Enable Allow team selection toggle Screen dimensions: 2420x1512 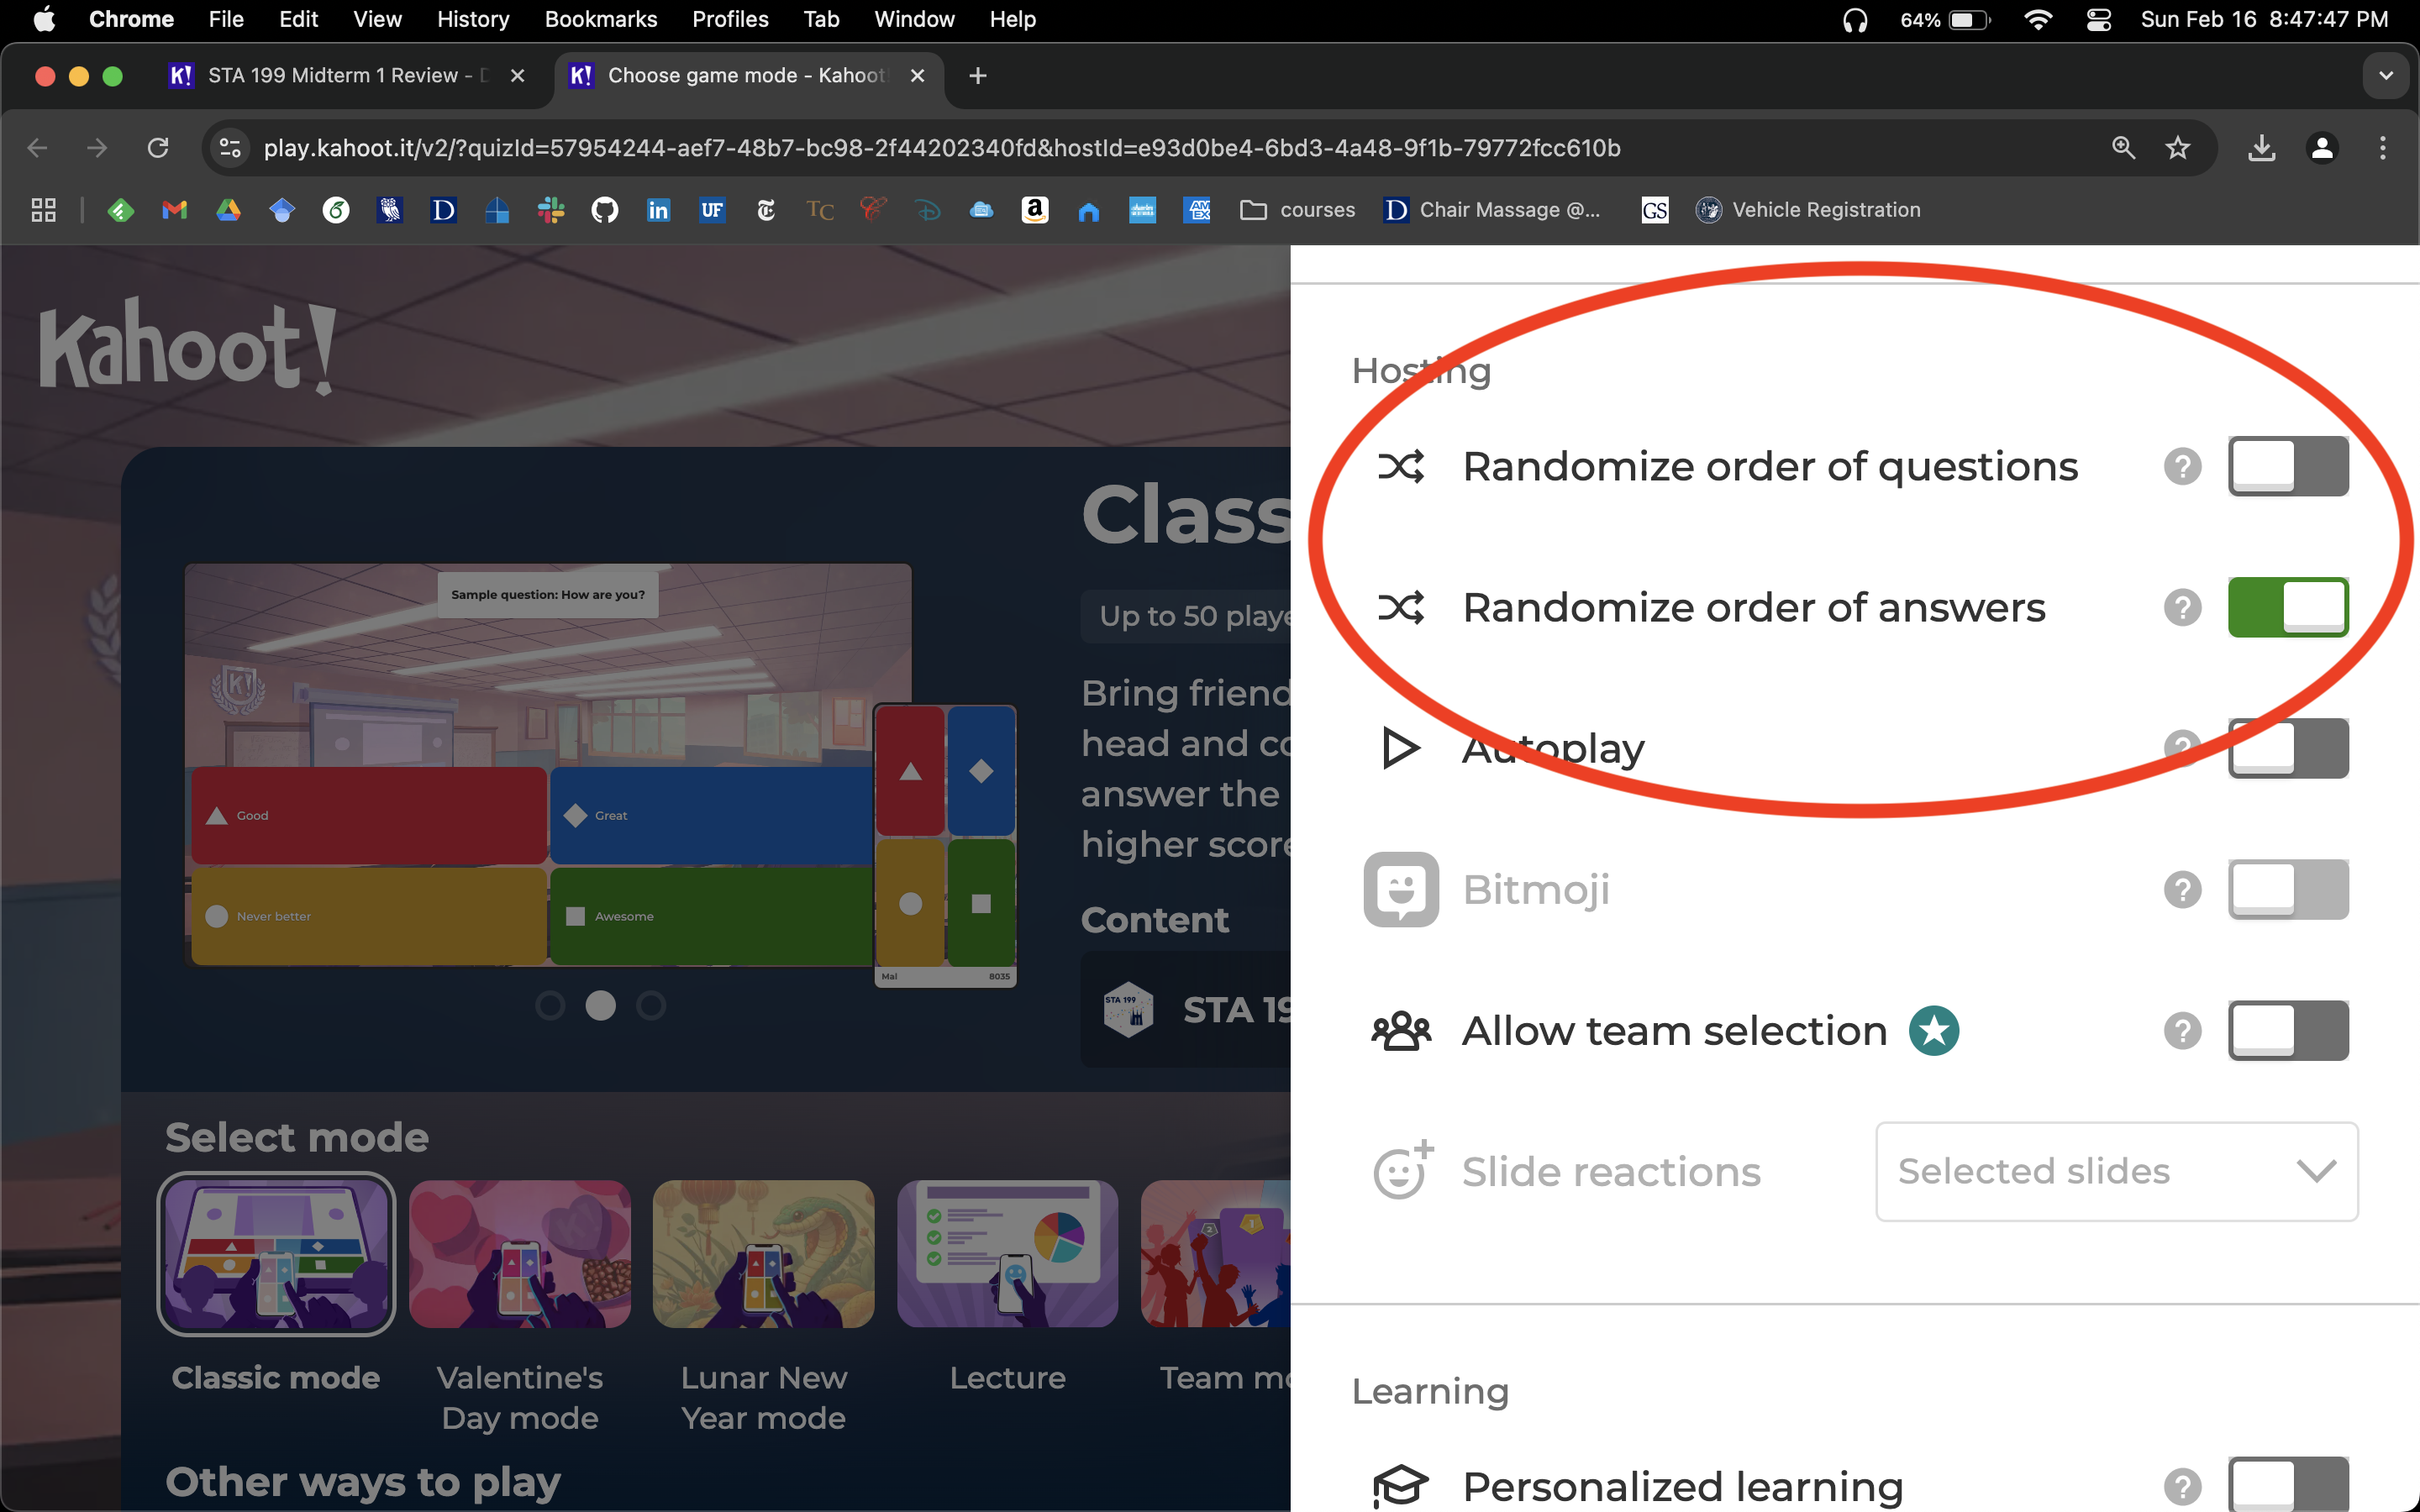click(2287, 1030)
